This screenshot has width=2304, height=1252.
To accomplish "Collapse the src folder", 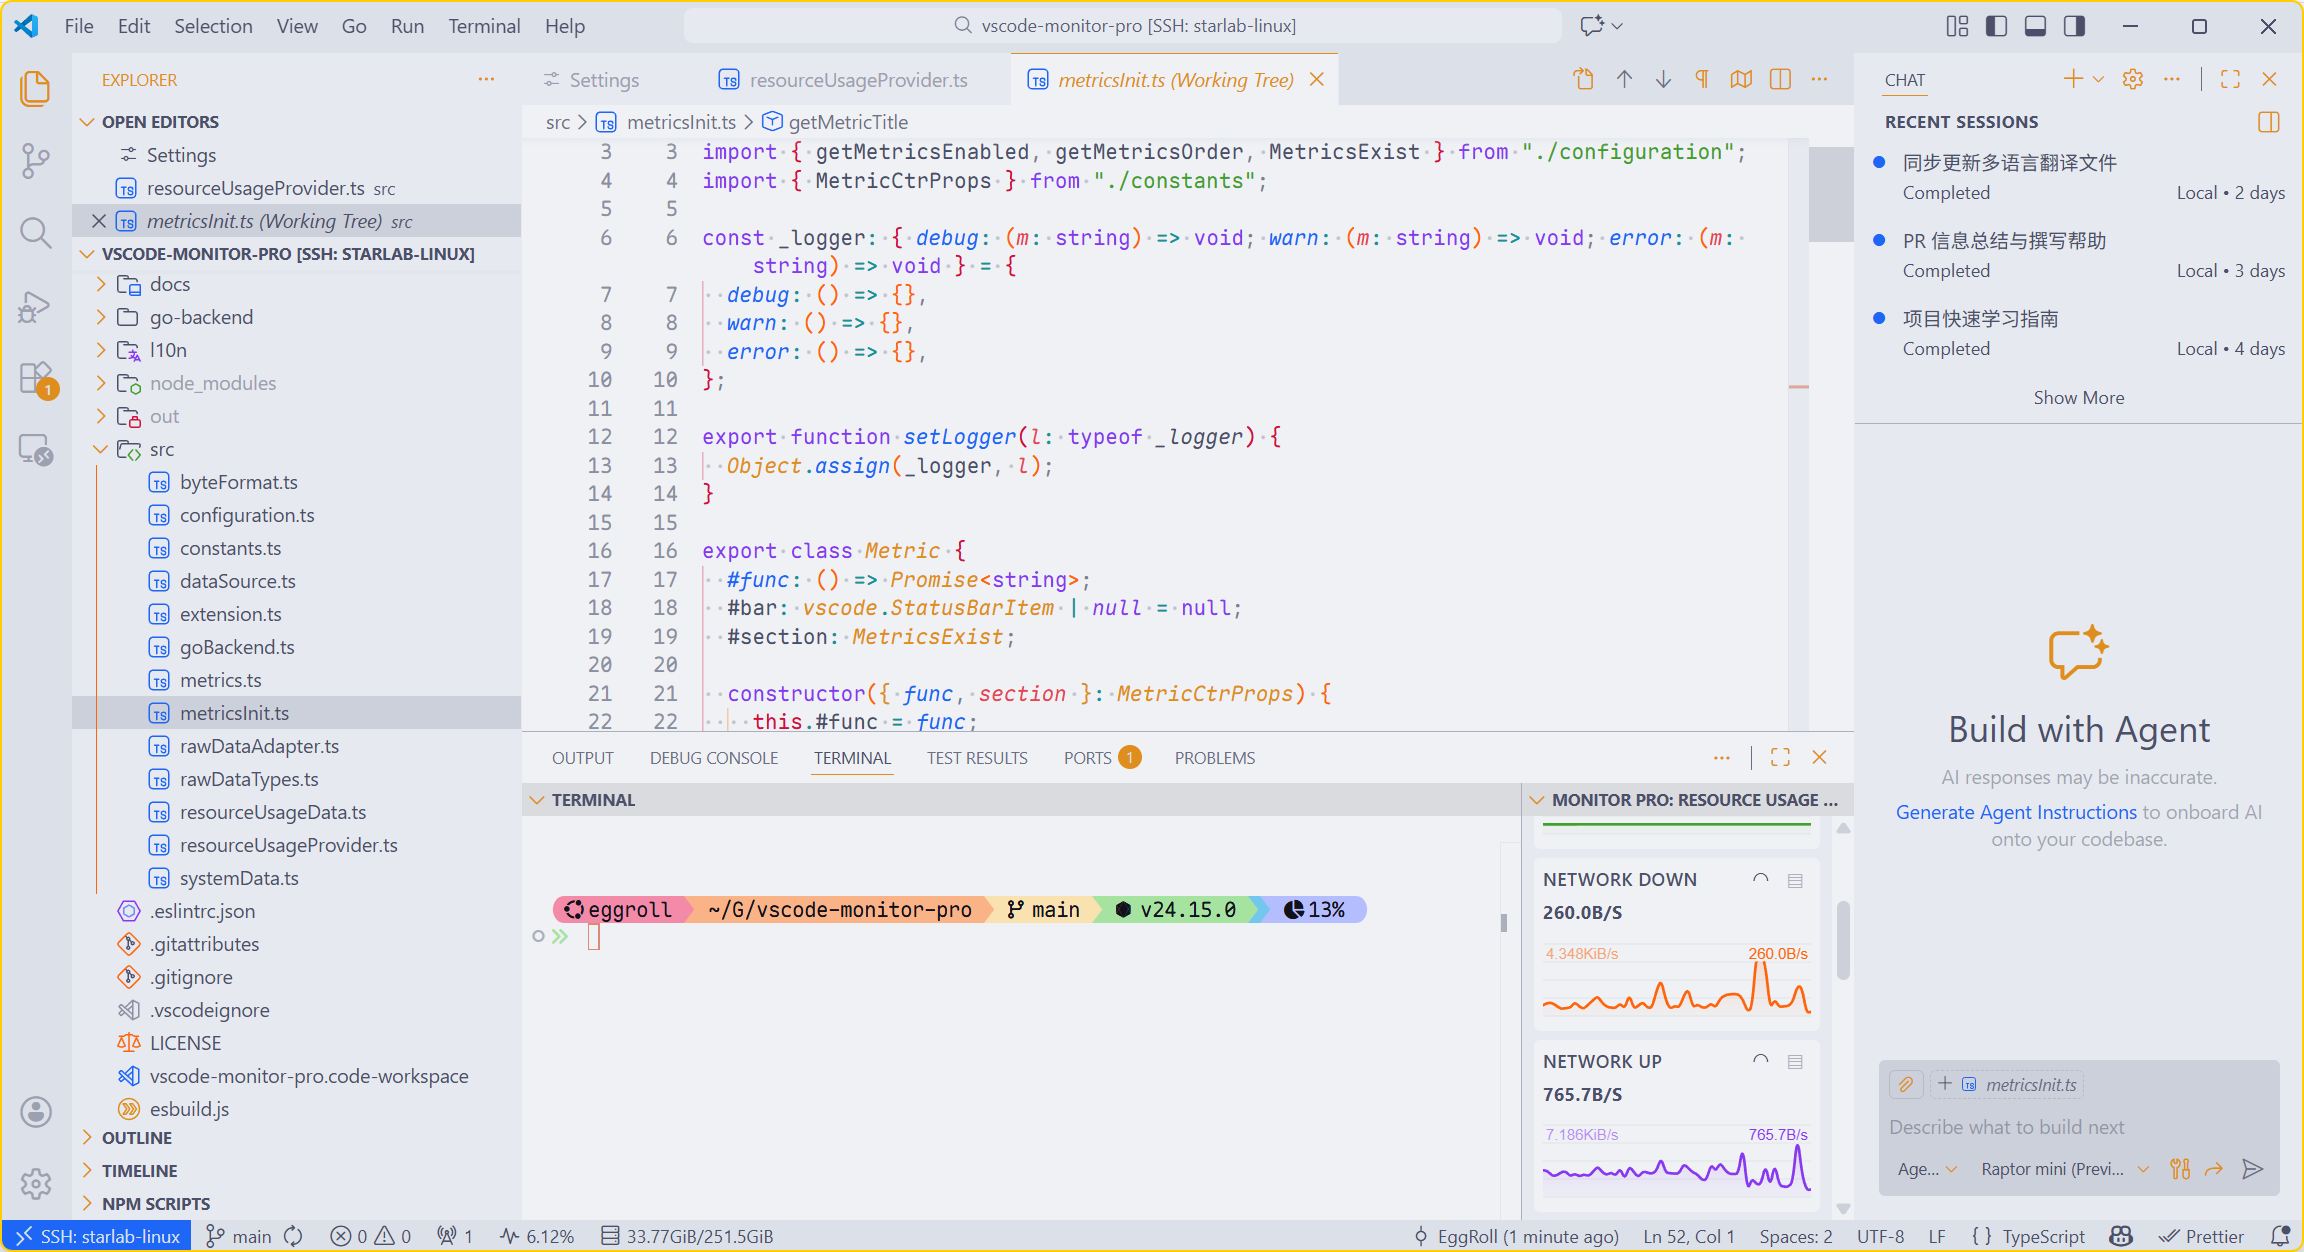I will click(101, 450).
